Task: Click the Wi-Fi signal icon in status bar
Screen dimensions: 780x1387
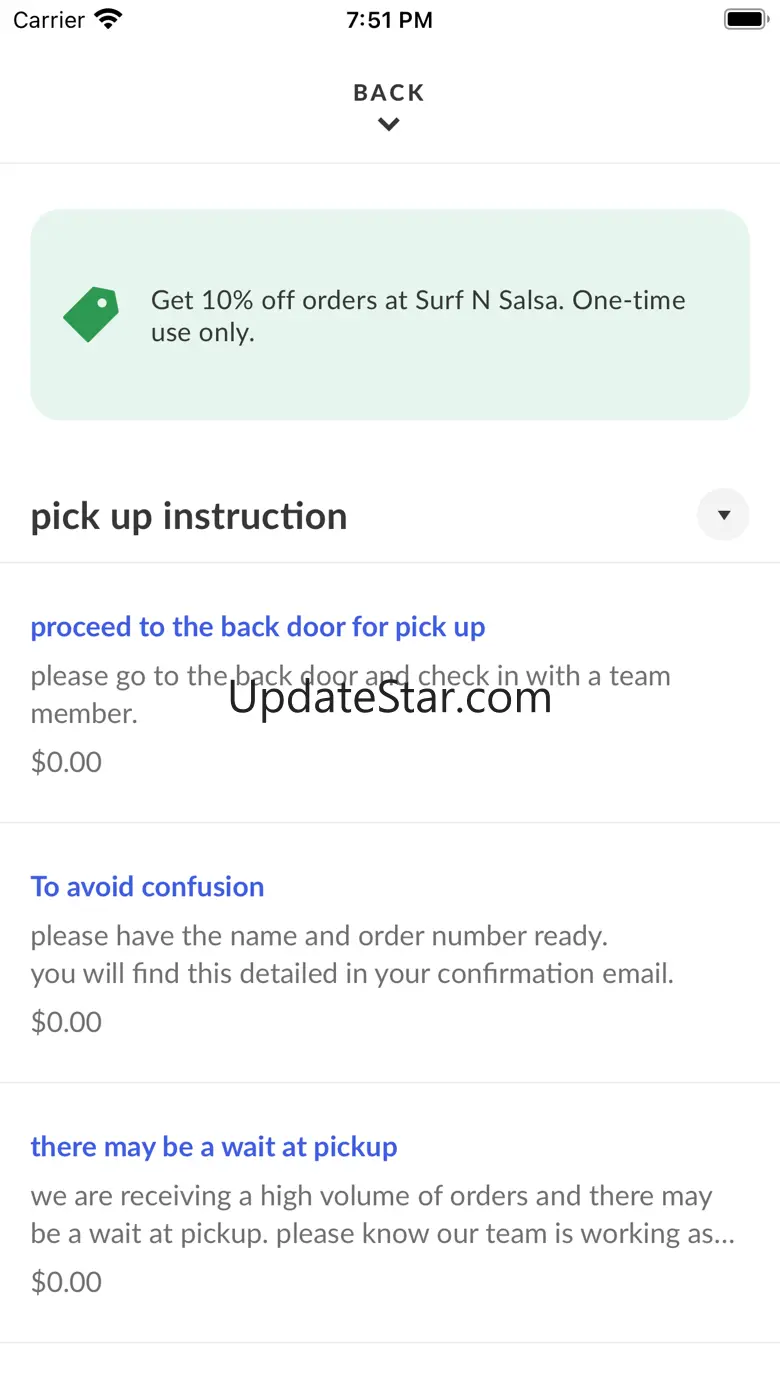Action: 107,19
